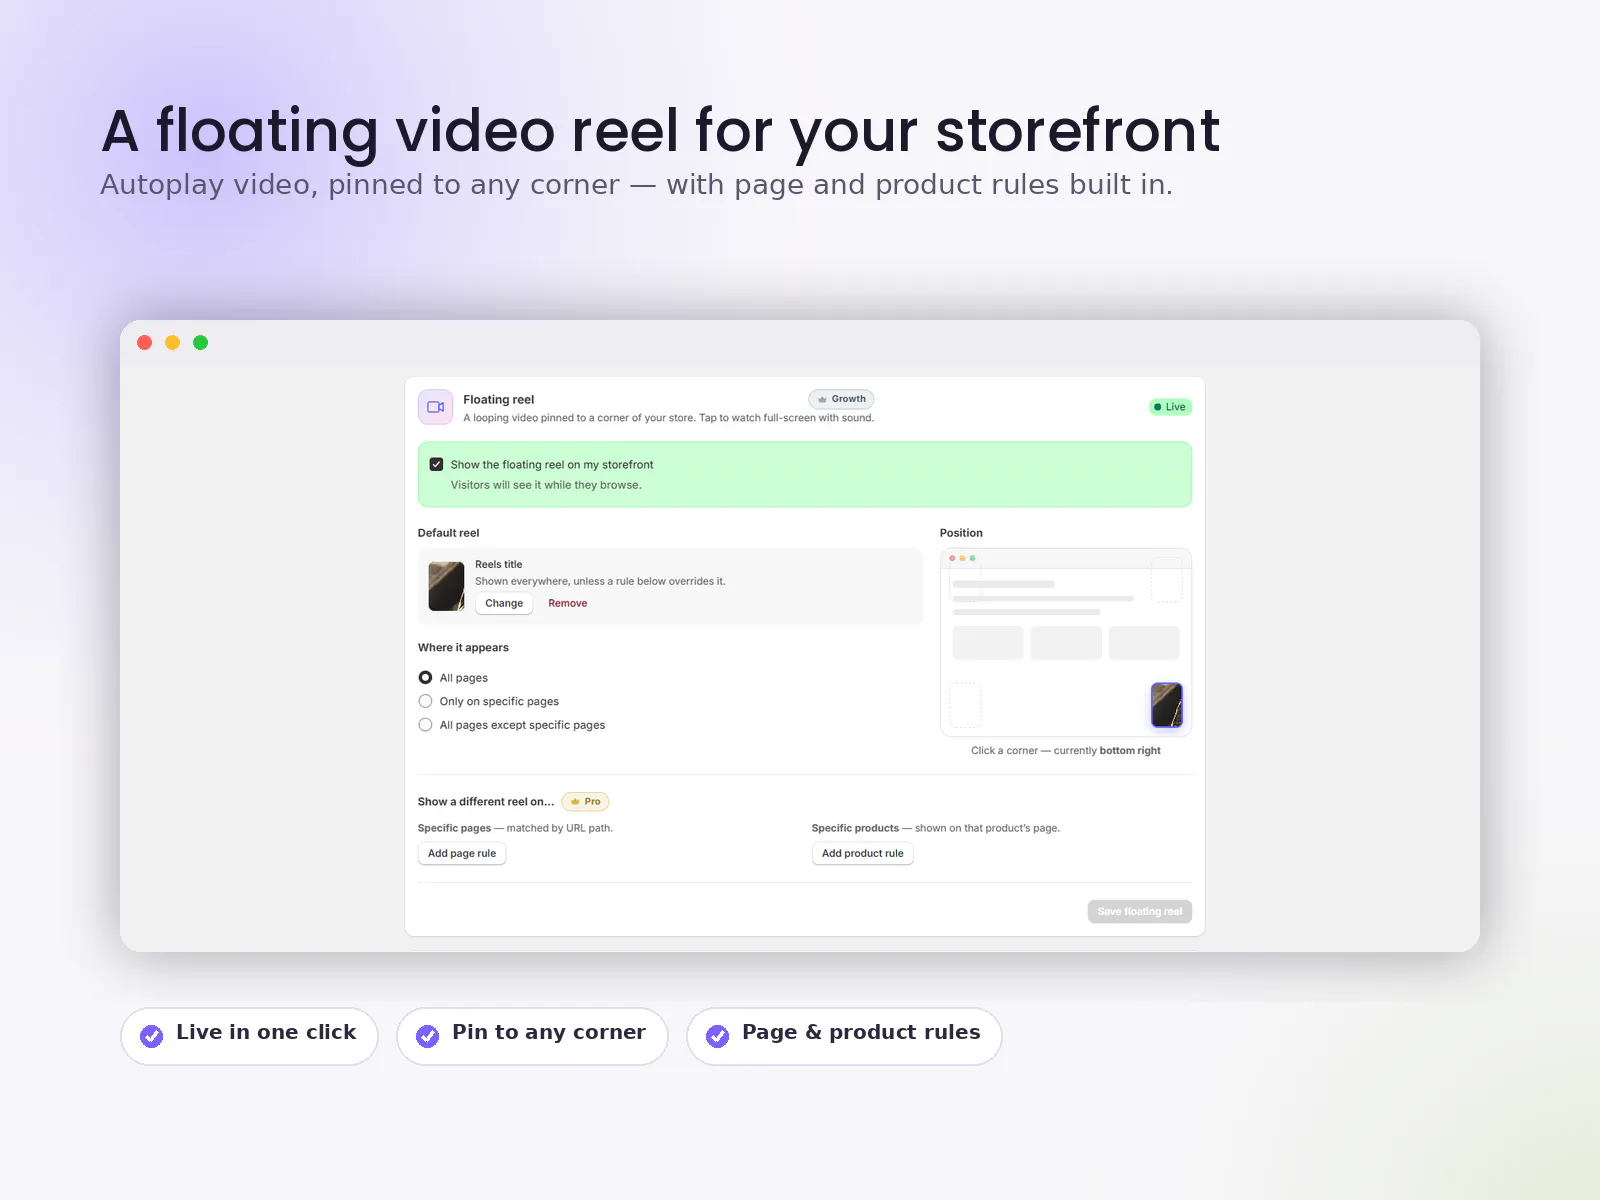Select All pages except specific pages
This screenshot has width=1600, height=1200.
click(425, 725)
